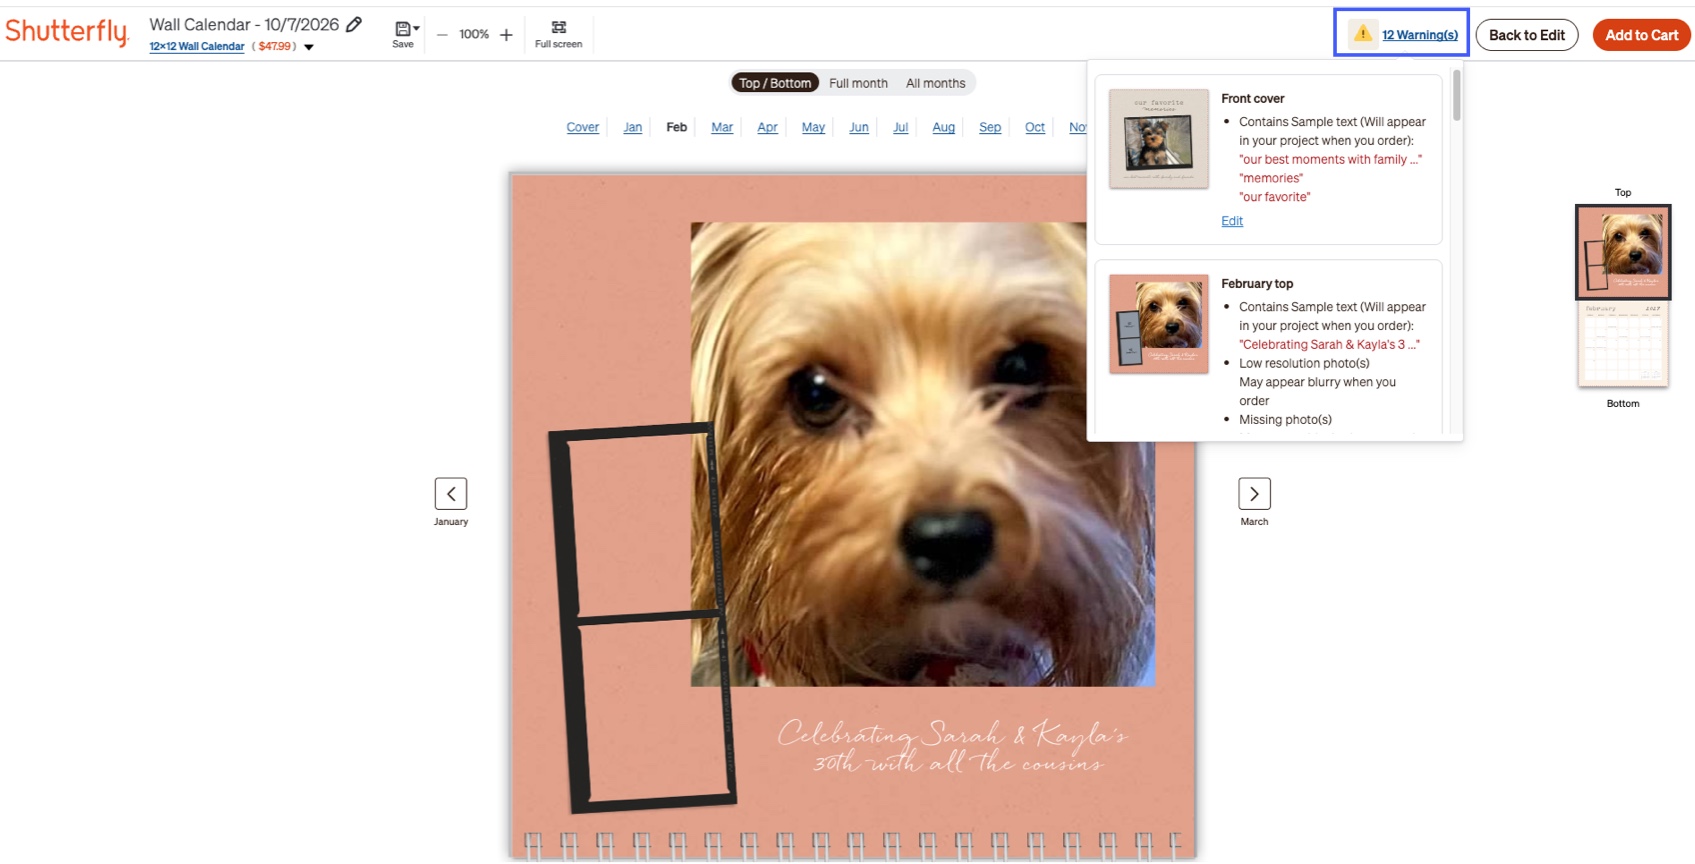This screenshot has width=1695, height=864.
Task: Enter Full screen mode
Action: pos(558,34)
